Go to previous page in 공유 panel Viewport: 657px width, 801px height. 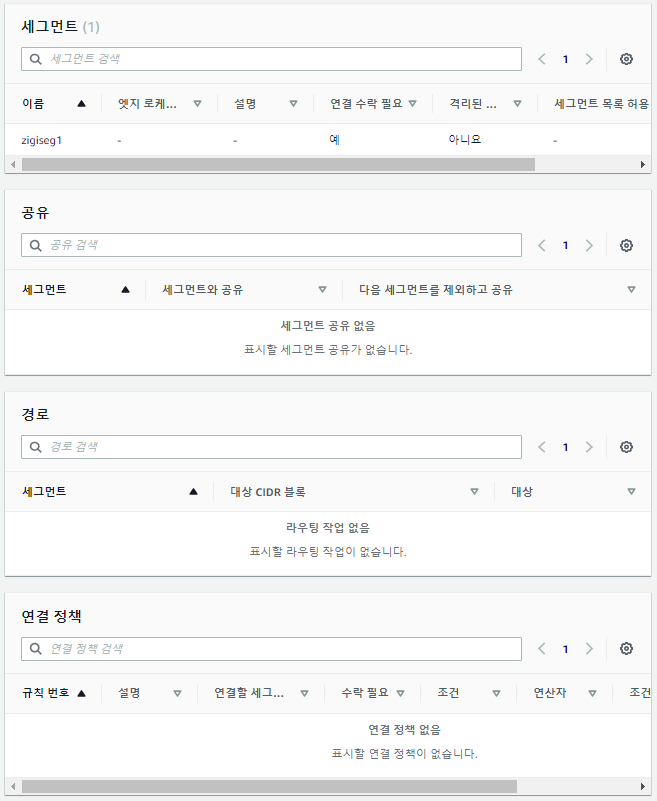coord(542,246)
